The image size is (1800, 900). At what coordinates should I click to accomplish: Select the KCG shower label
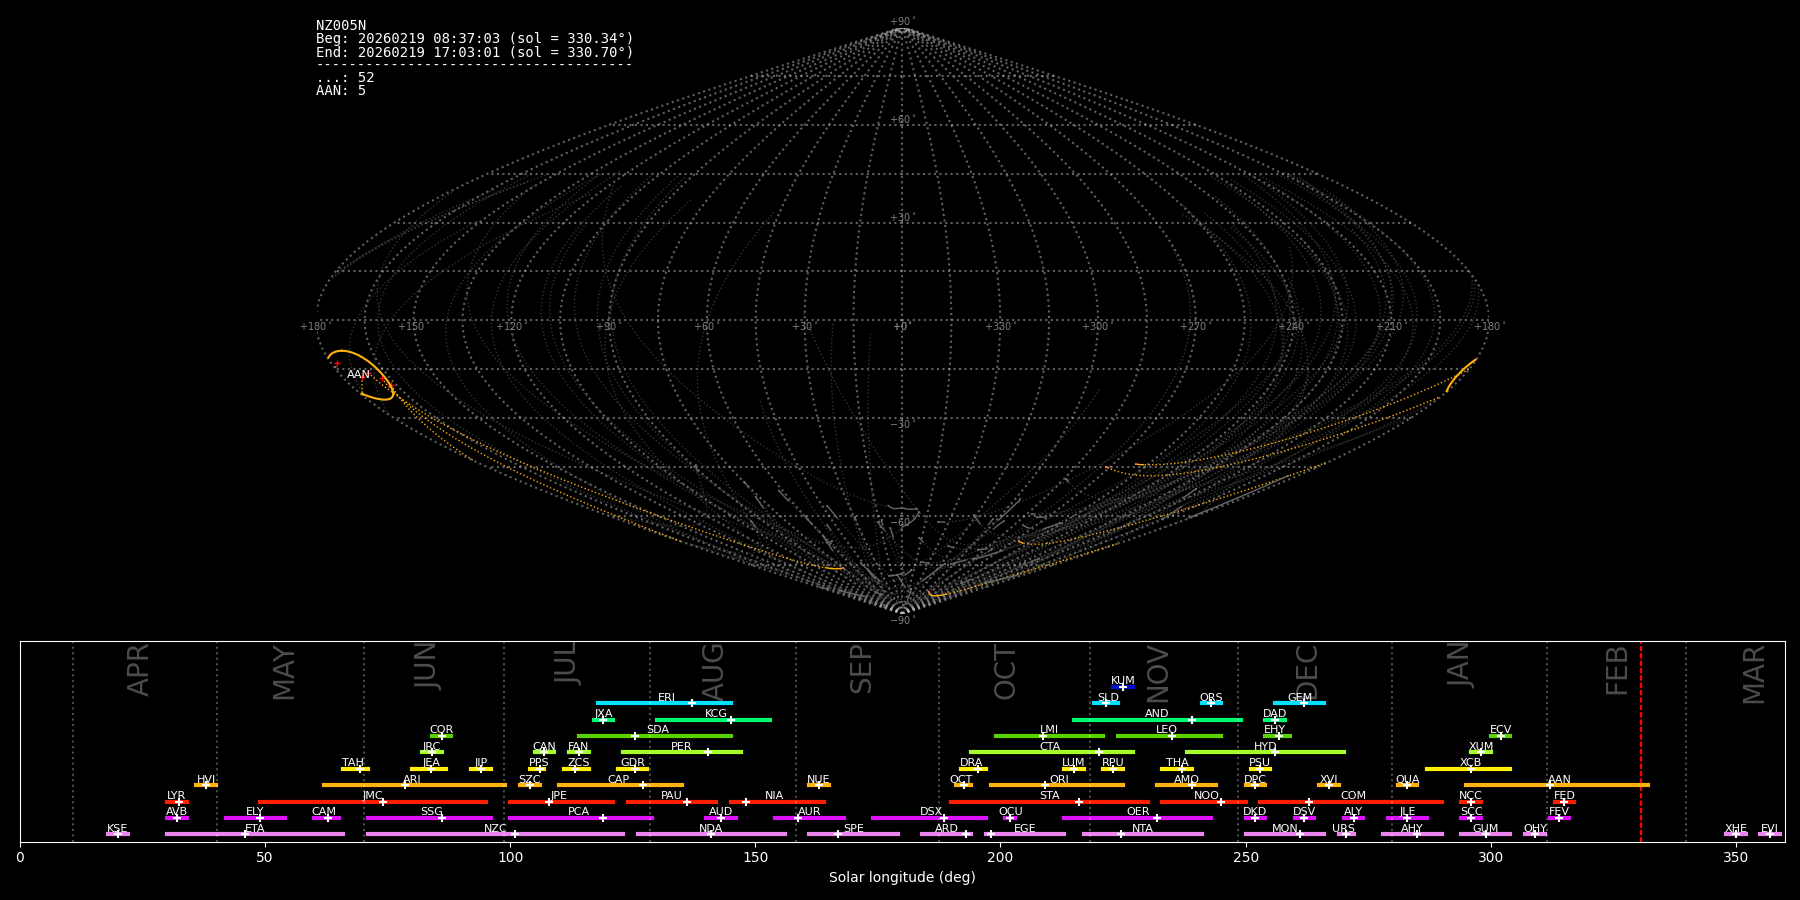pyautogui.click(x=716, y=714)
